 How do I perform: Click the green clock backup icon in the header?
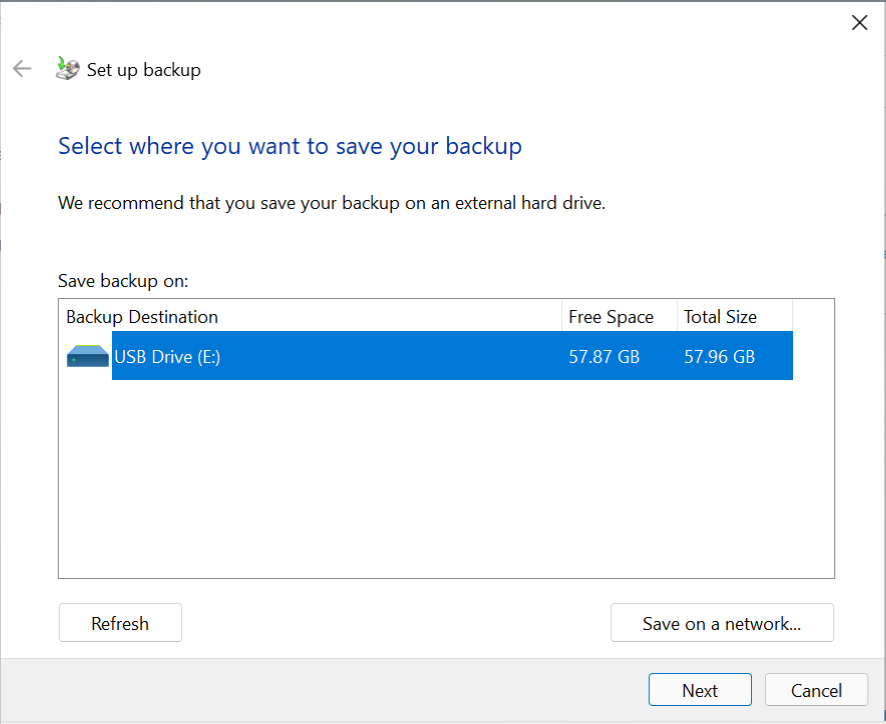pos(66,68)
